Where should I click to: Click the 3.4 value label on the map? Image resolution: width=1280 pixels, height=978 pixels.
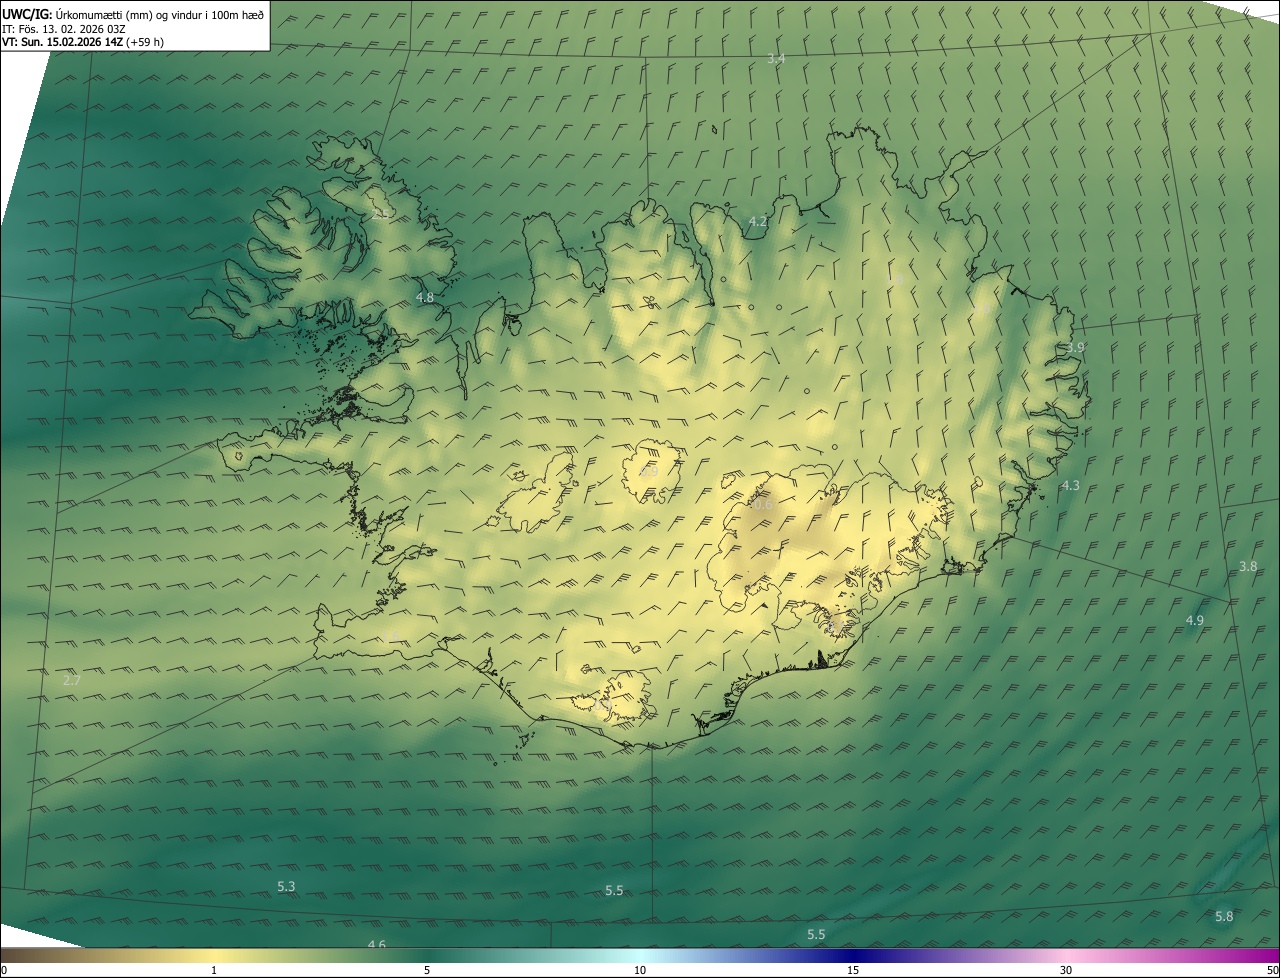tap(776, 59)
